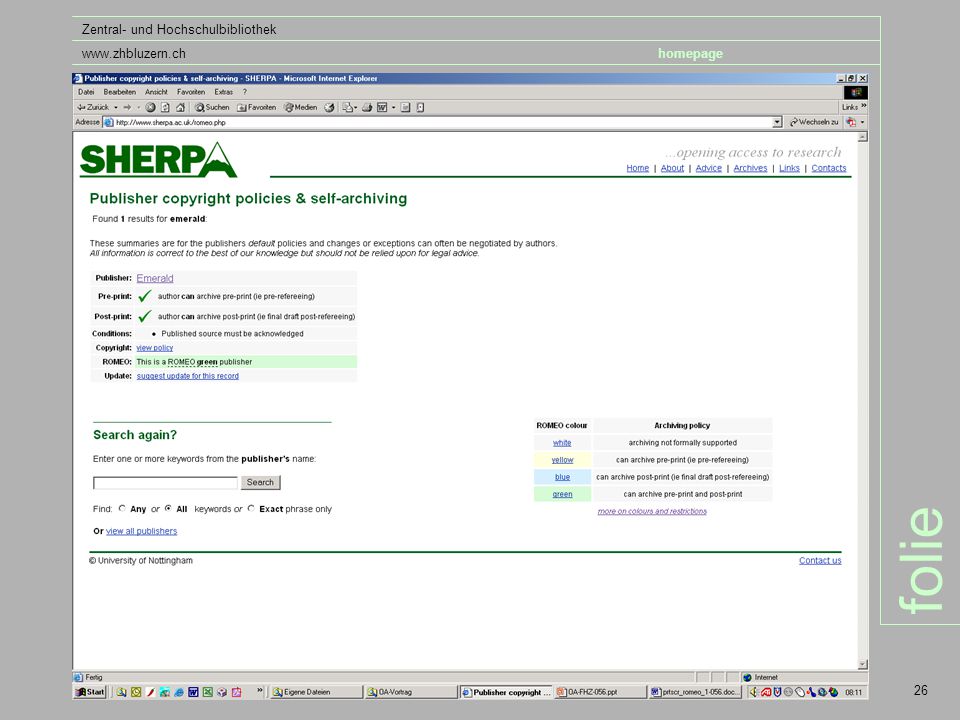Image resolution: width=960 pixels, height=720 pixels.
Task: Open the Contacts navigation link
Action: click(x=829, y=168)
